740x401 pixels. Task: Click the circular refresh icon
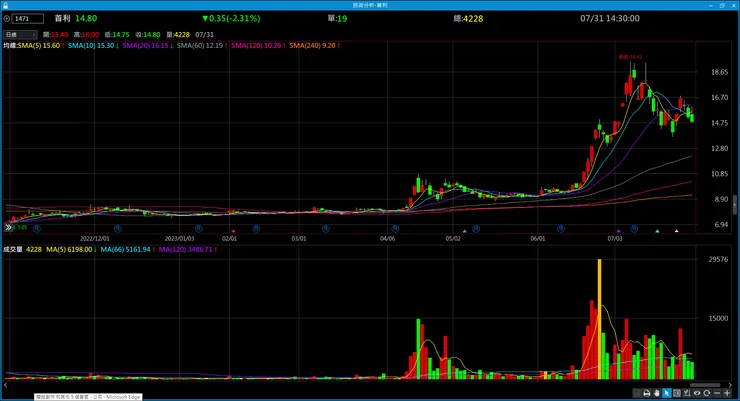click(706, 393)
